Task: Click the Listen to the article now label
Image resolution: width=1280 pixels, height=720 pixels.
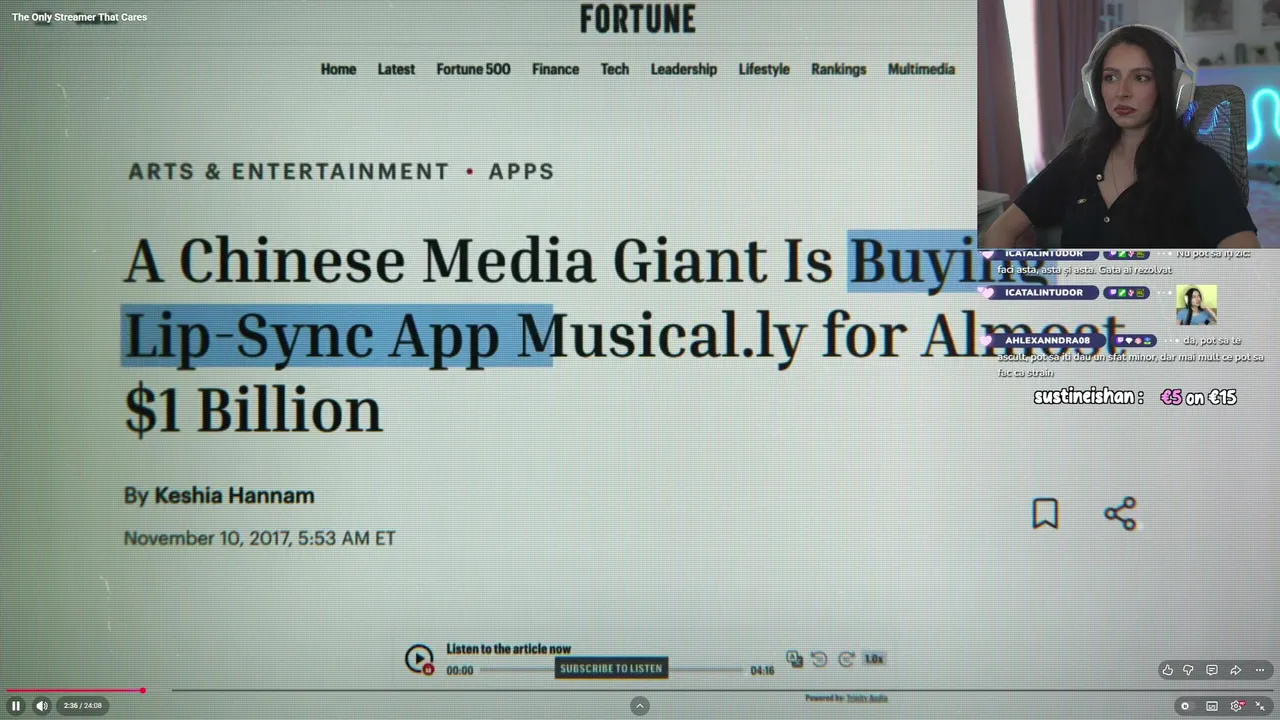Action: [509, 649]
